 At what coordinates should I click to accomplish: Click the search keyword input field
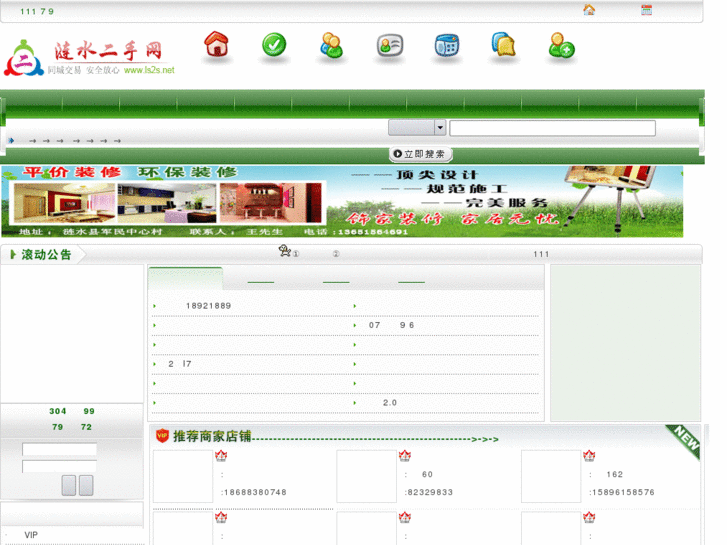552,128
